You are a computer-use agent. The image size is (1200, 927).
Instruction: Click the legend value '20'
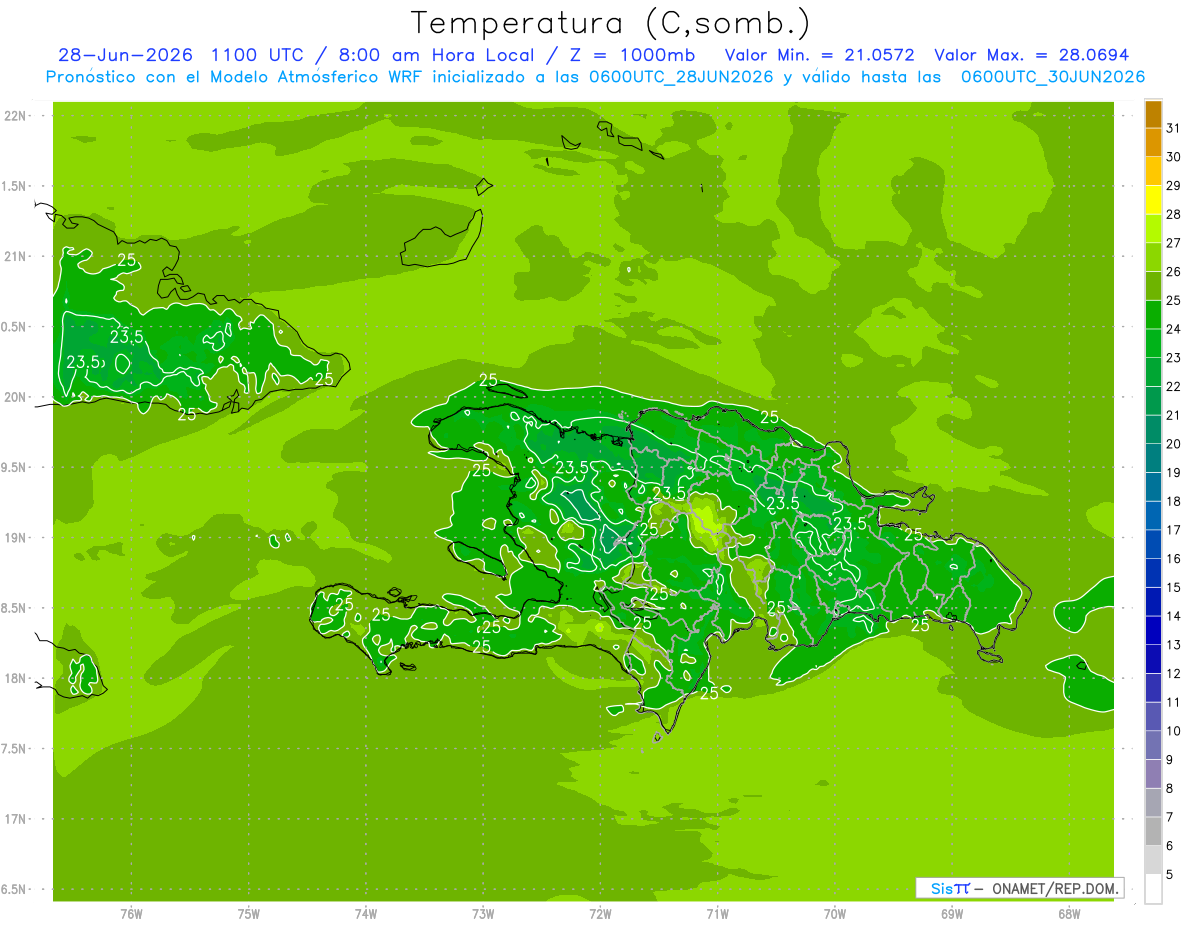(1173, 443)
